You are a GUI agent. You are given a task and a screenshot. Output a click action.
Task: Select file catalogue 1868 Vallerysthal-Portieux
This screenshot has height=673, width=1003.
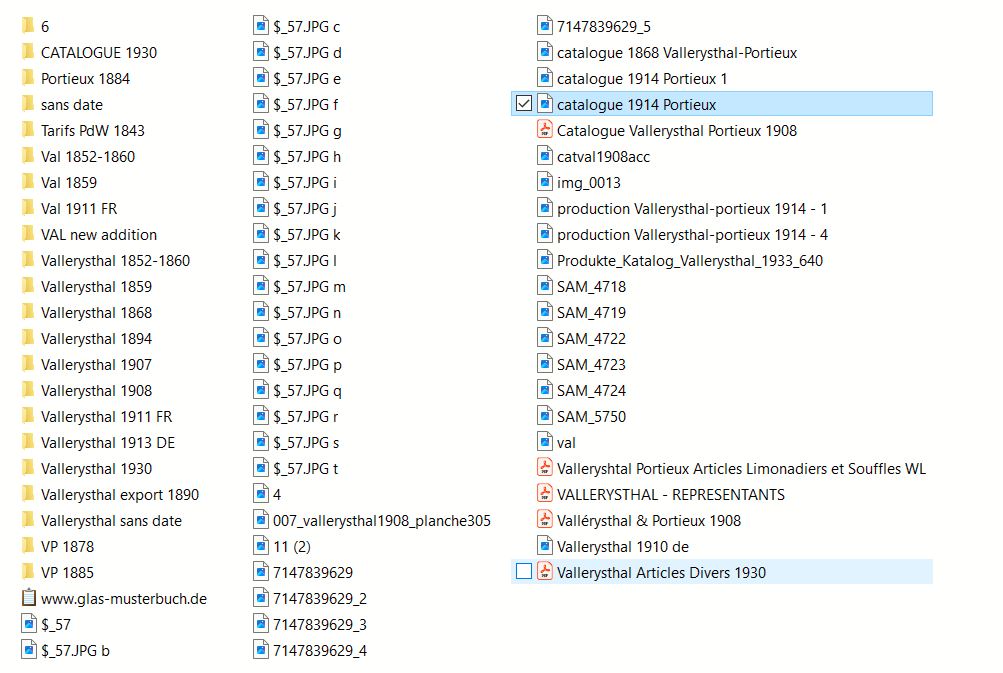click(x=667, y=52)
